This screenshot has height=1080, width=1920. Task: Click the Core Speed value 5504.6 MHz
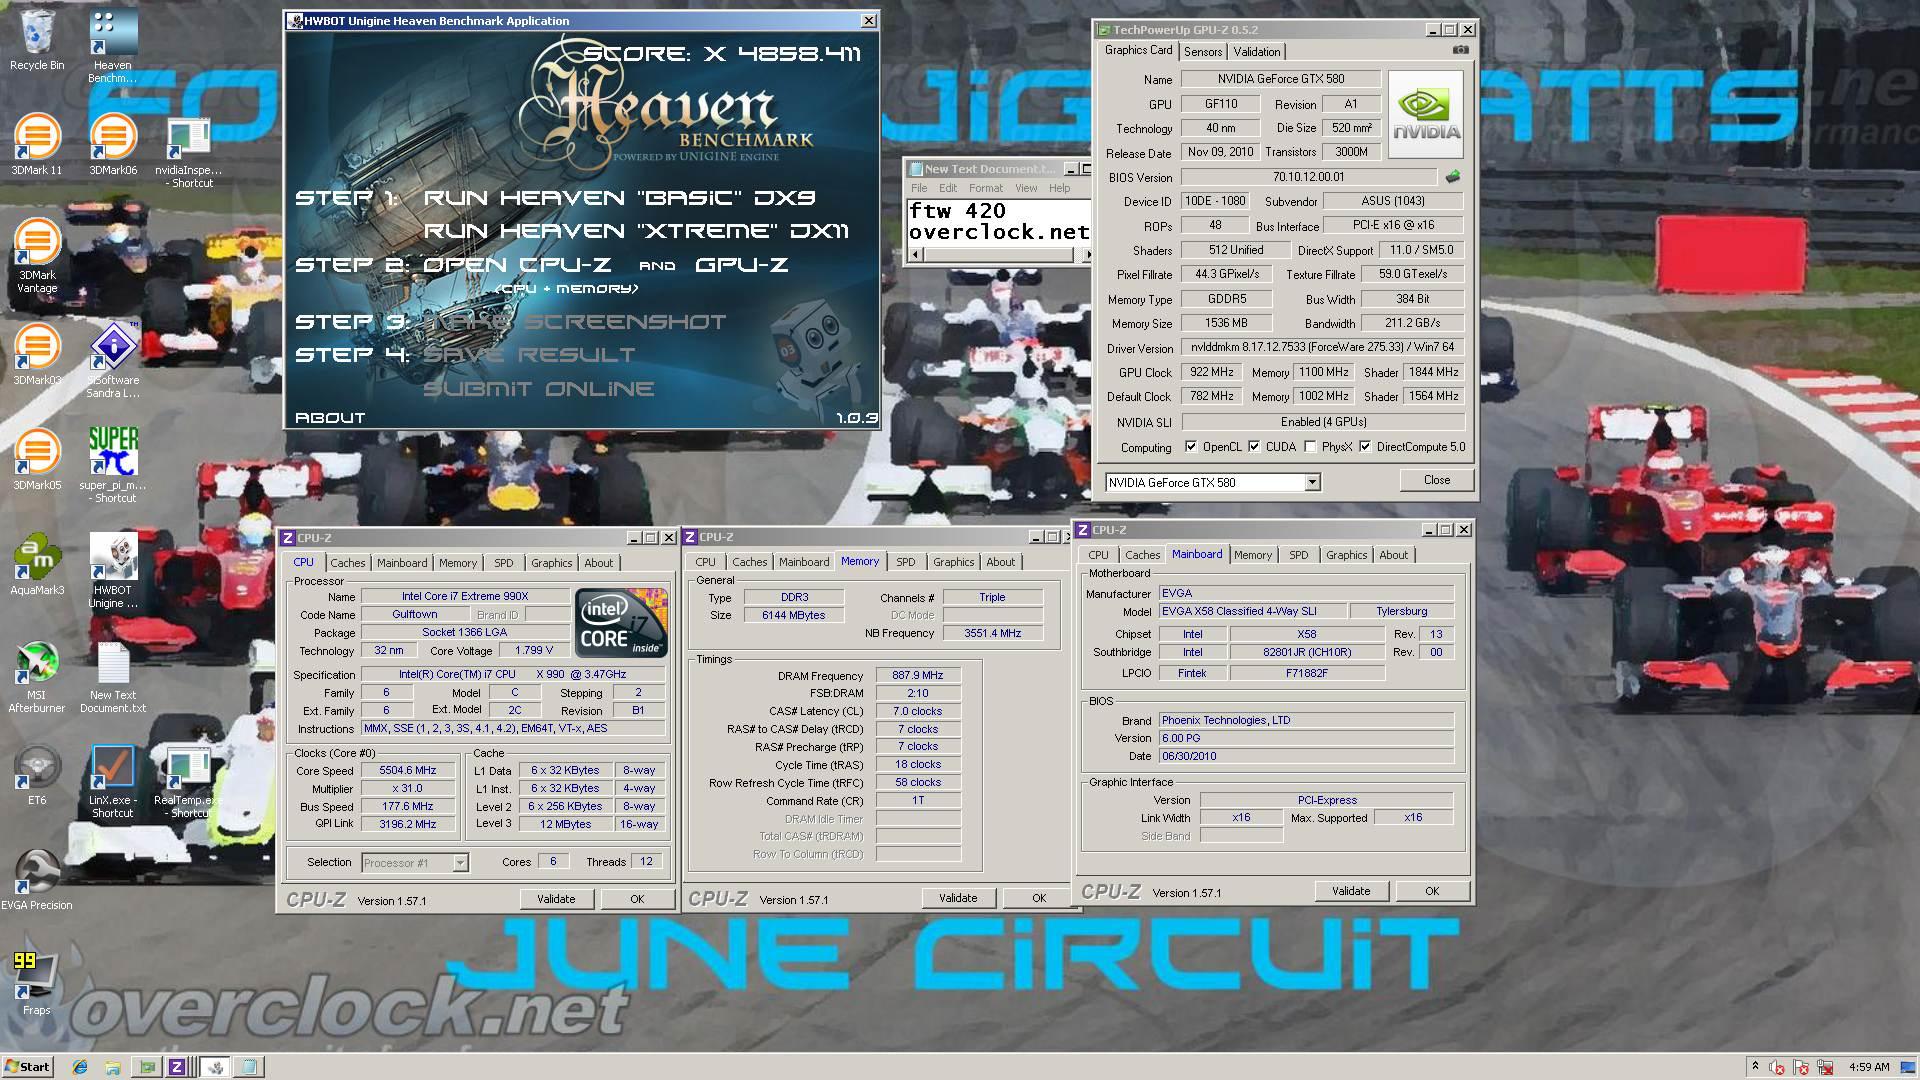tap(408, 771)
